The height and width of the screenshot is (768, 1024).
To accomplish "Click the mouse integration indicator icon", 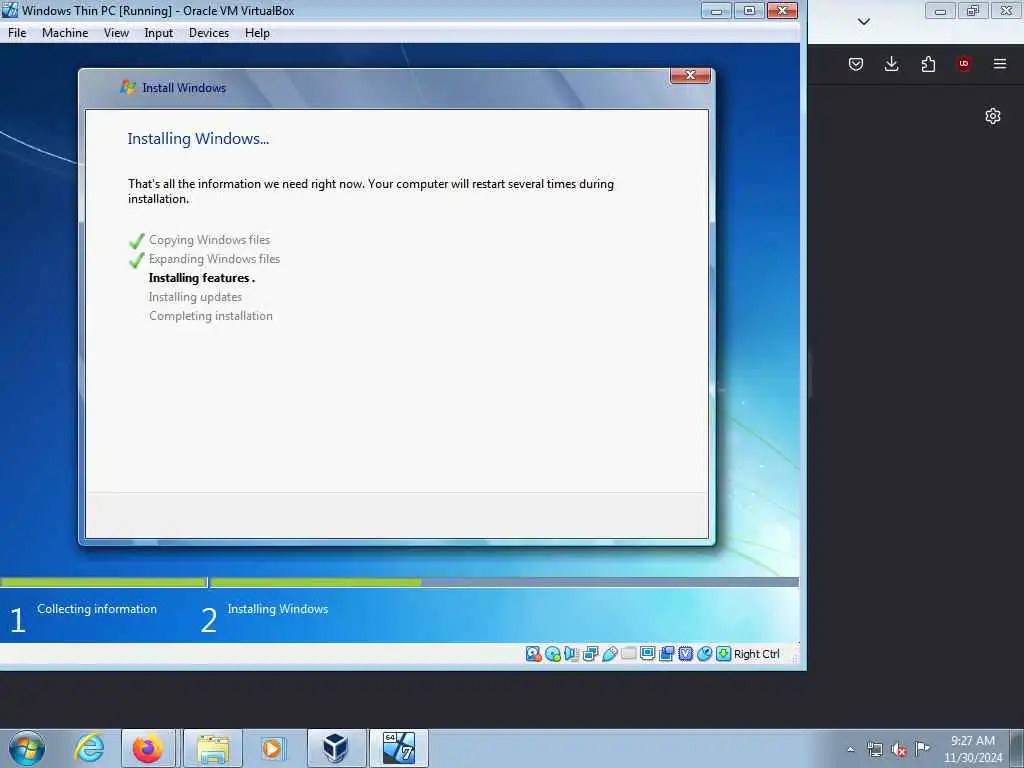I will [x=704, y=654].
